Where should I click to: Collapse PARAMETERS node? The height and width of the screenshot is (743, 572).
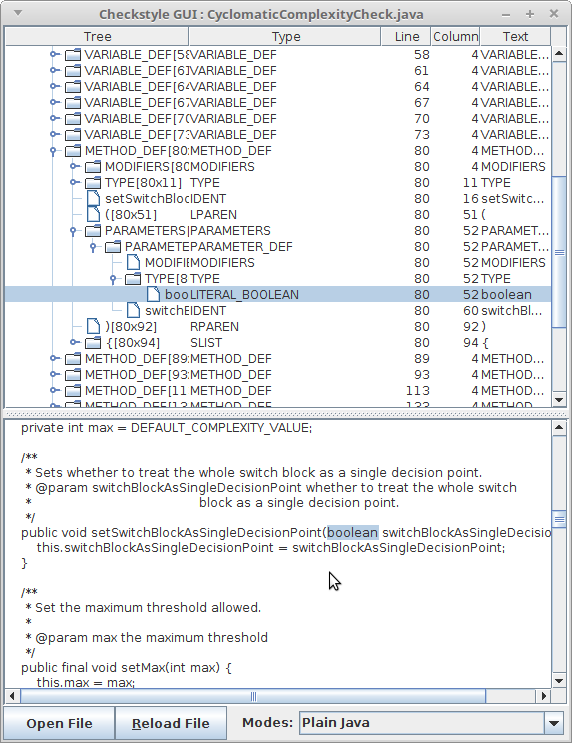pos(73,232)
